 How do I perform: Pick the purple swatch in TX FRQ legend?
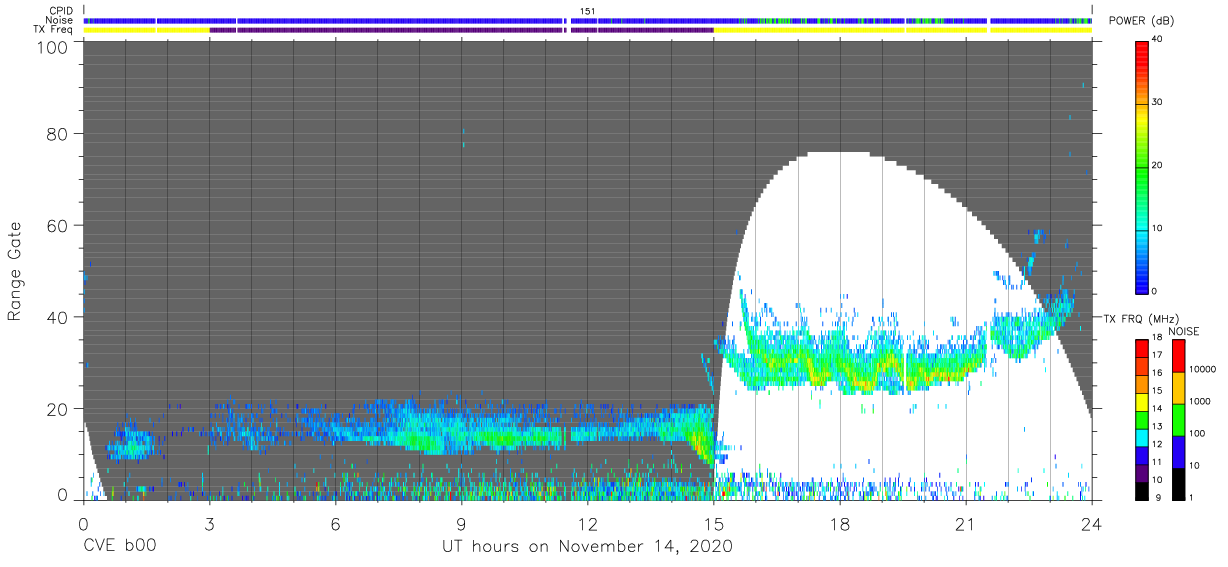tap(1141, 473)
